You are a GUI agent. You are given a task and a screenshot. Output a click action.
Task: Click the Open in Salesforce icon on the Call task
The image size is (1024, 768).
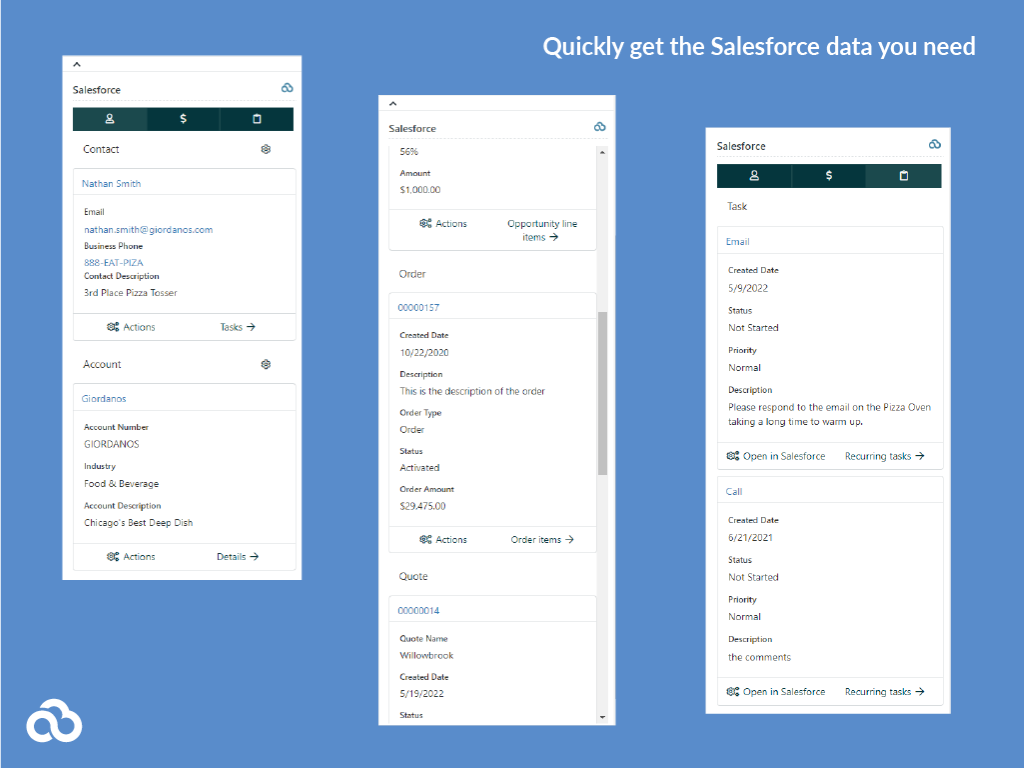731,691
